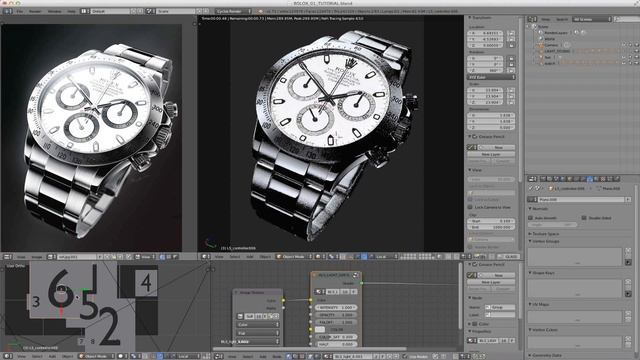Select the Physics properties tab icon
Image resolution: width=640 pixels, height=360 pixels.
(x=617, y=179)
